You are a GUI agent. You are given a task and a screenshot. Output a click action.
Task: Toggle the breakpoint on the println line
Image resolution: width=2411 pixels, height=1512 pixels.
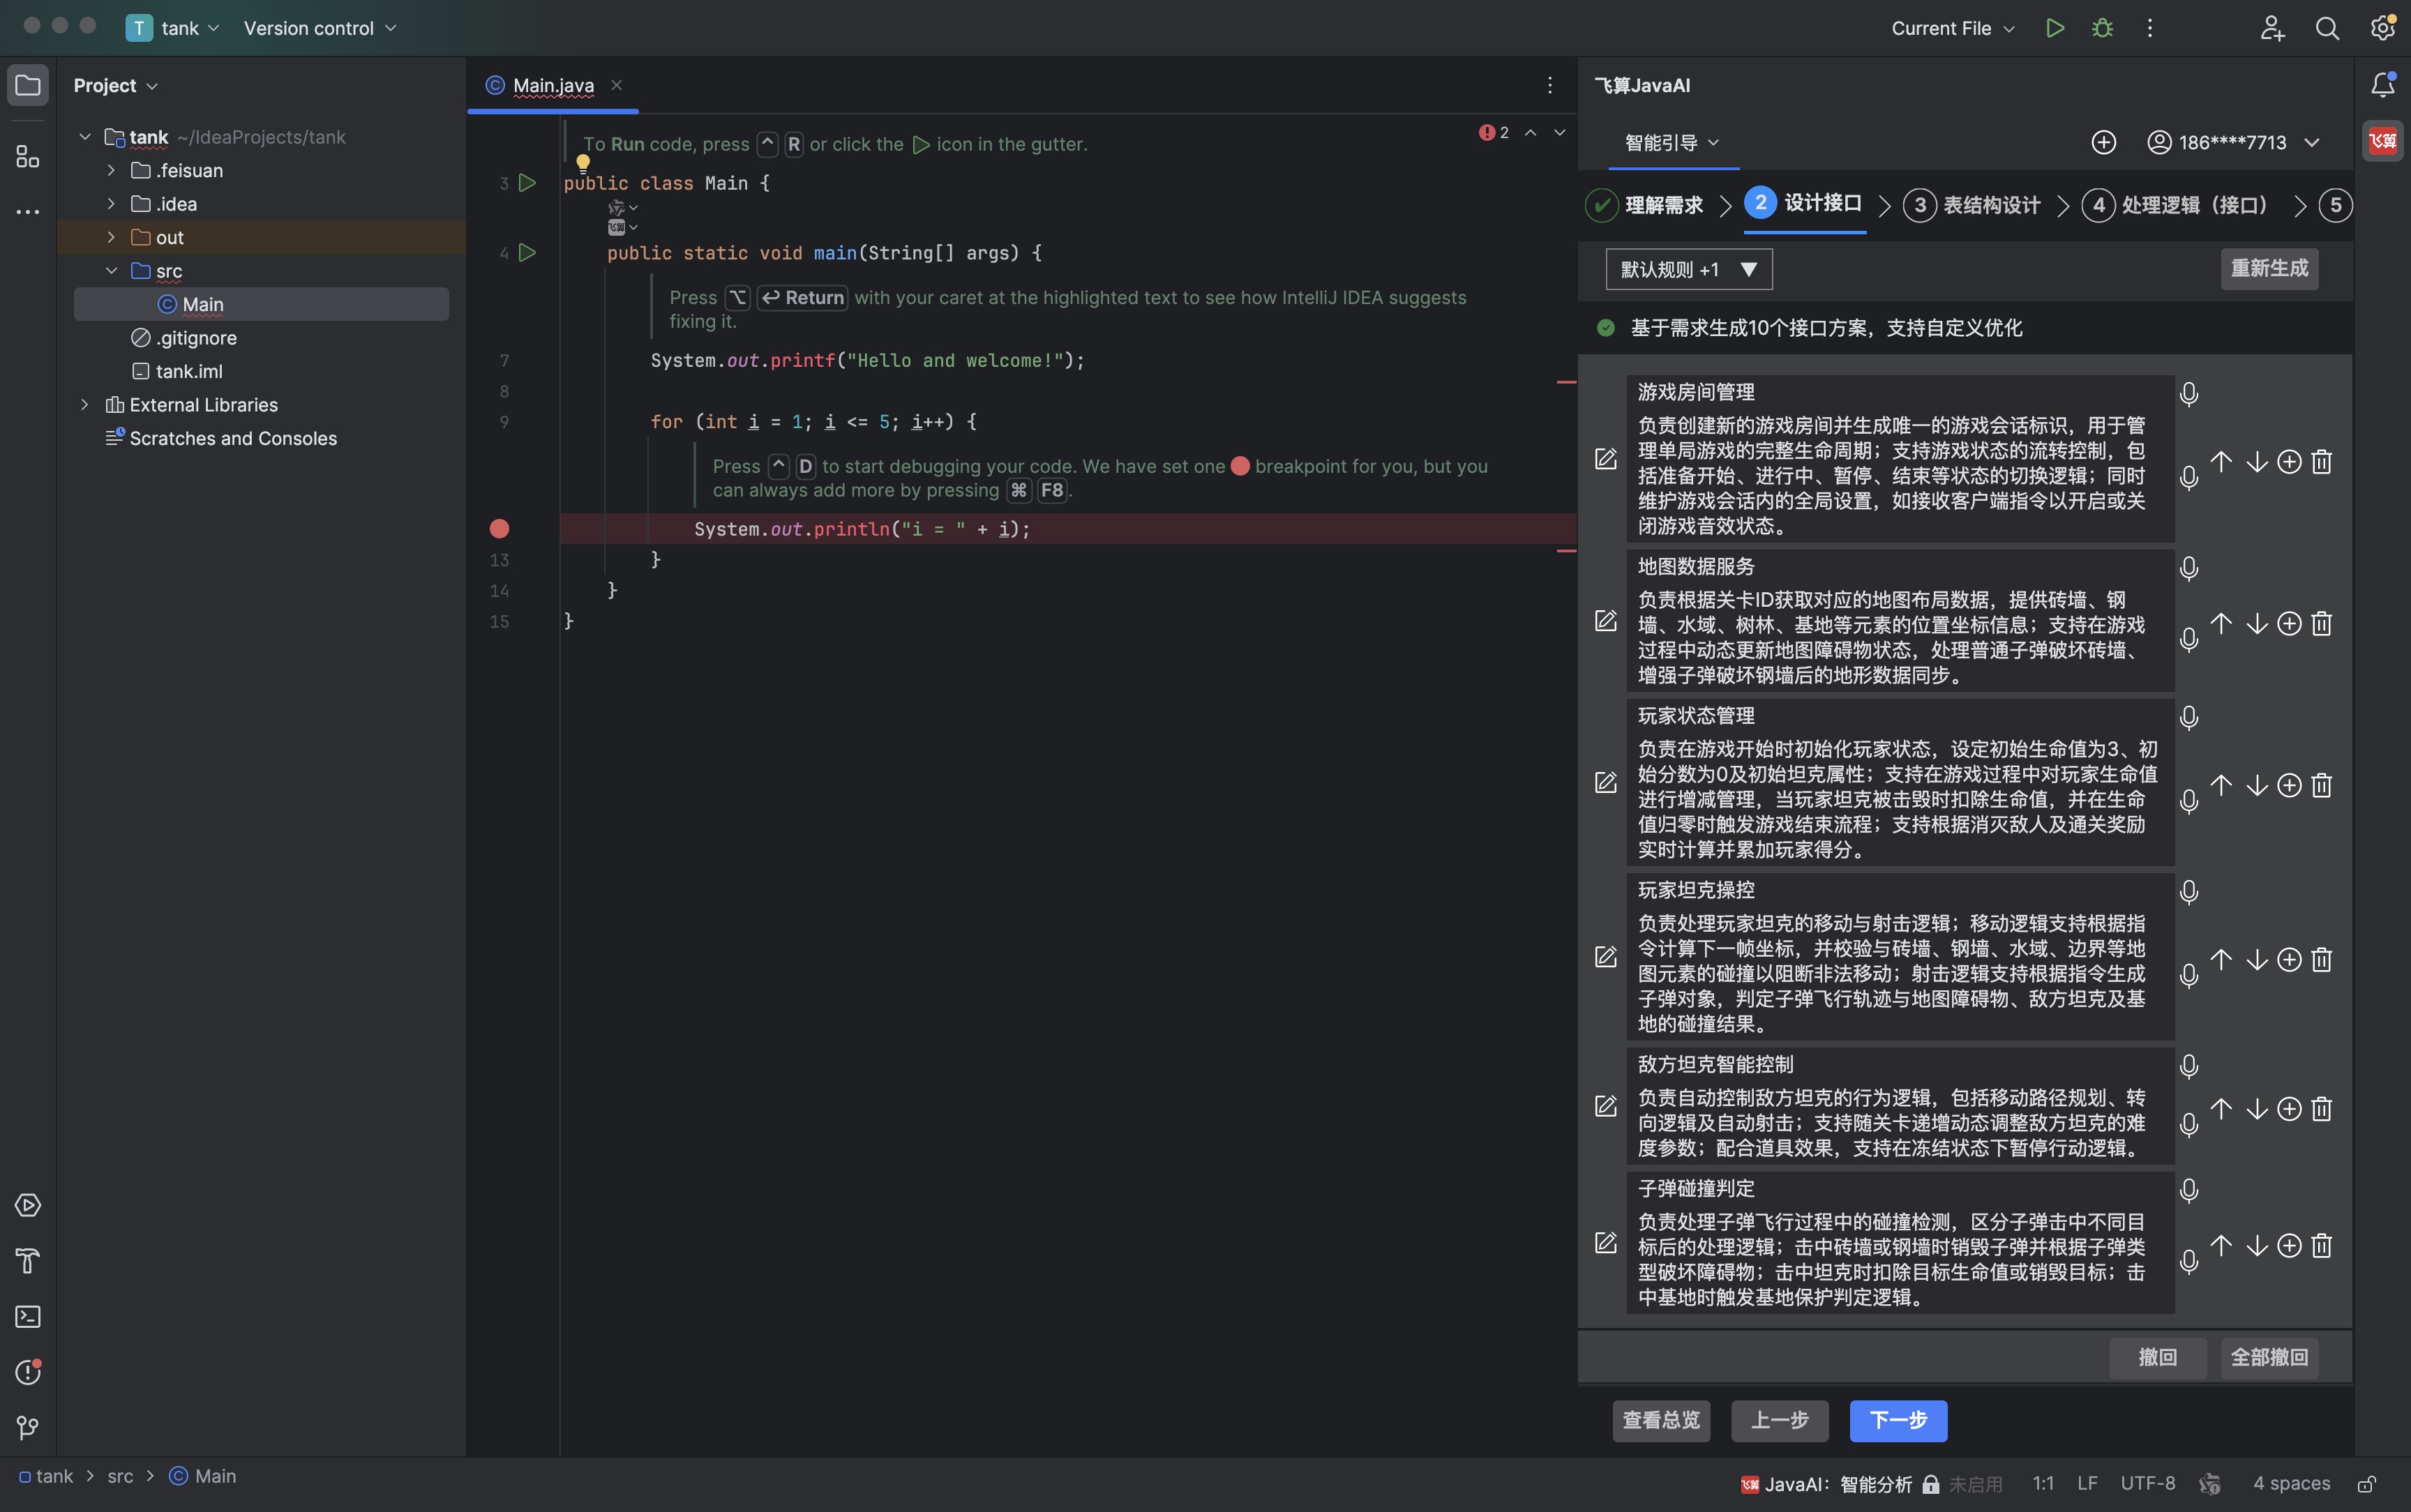click(499, 529)
